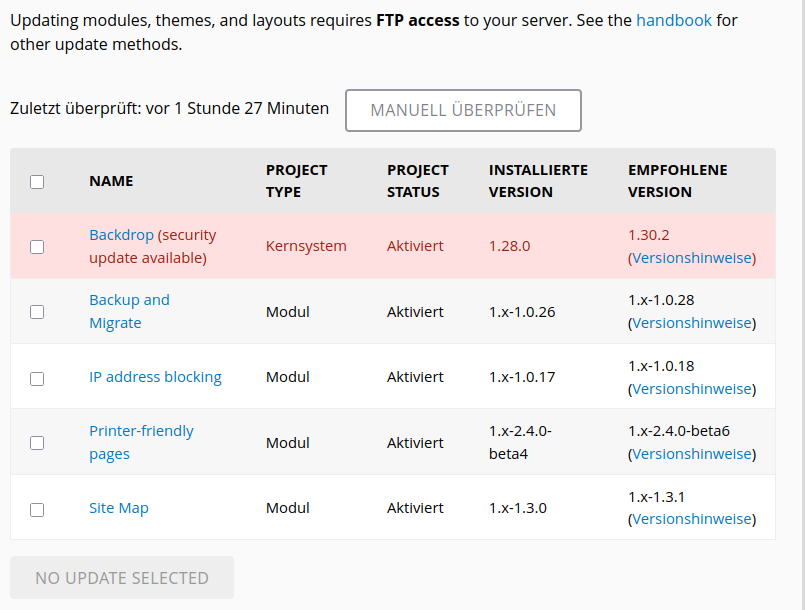Select the Site Map checkbox
The width and height of the screenshot is (805, 610).
point(37,509)
